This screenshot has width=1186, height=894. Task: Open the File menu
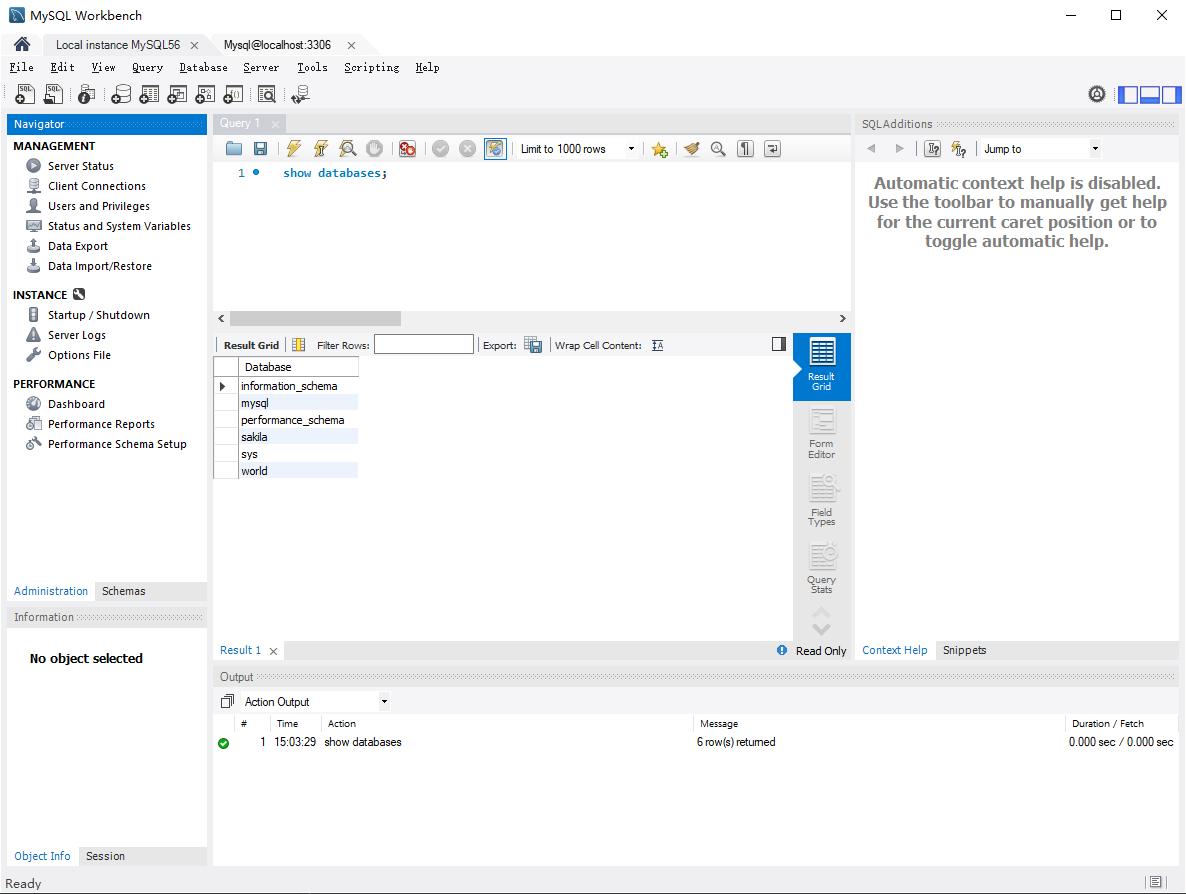click(21, 67)
